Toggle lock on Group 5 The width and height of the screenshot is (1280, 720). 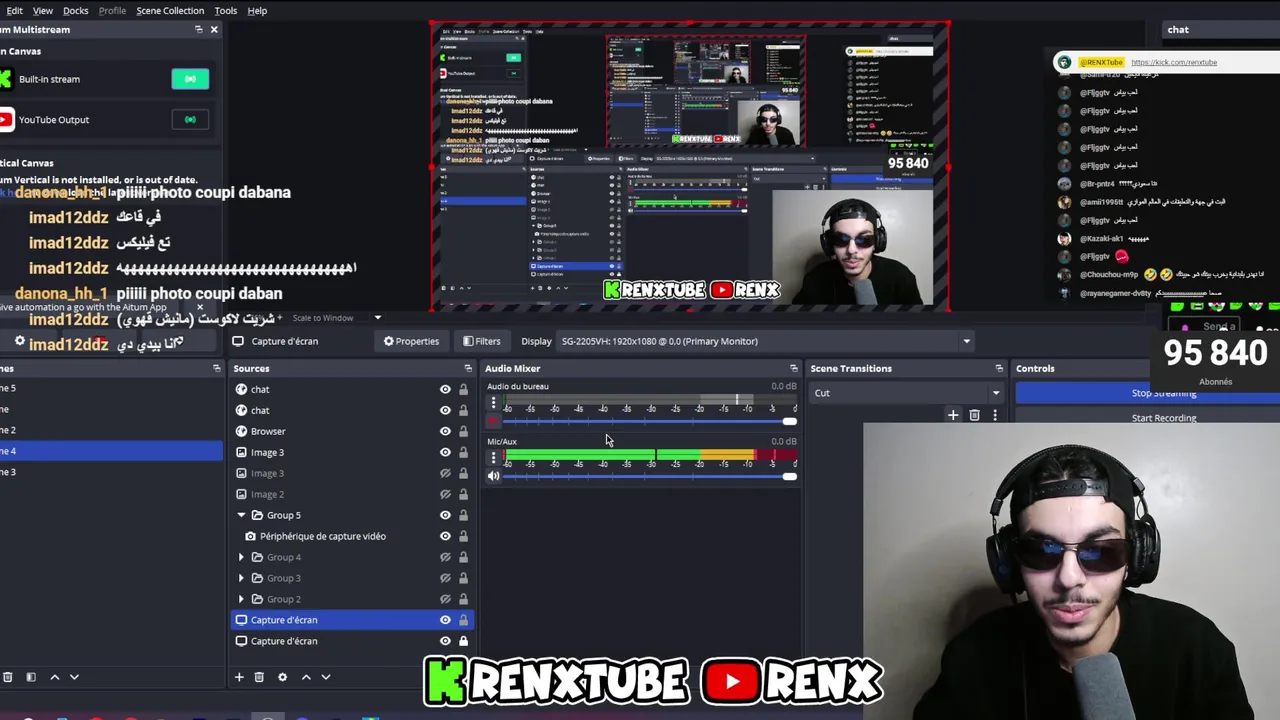(x=463, y=515)
